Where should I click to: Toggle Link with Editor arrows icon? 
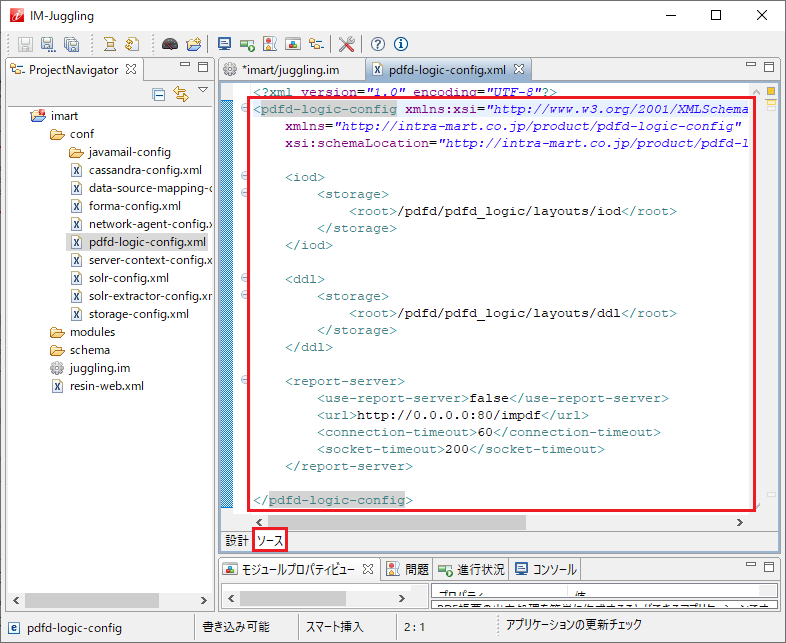pyautogui.click(x=181, y=94)
